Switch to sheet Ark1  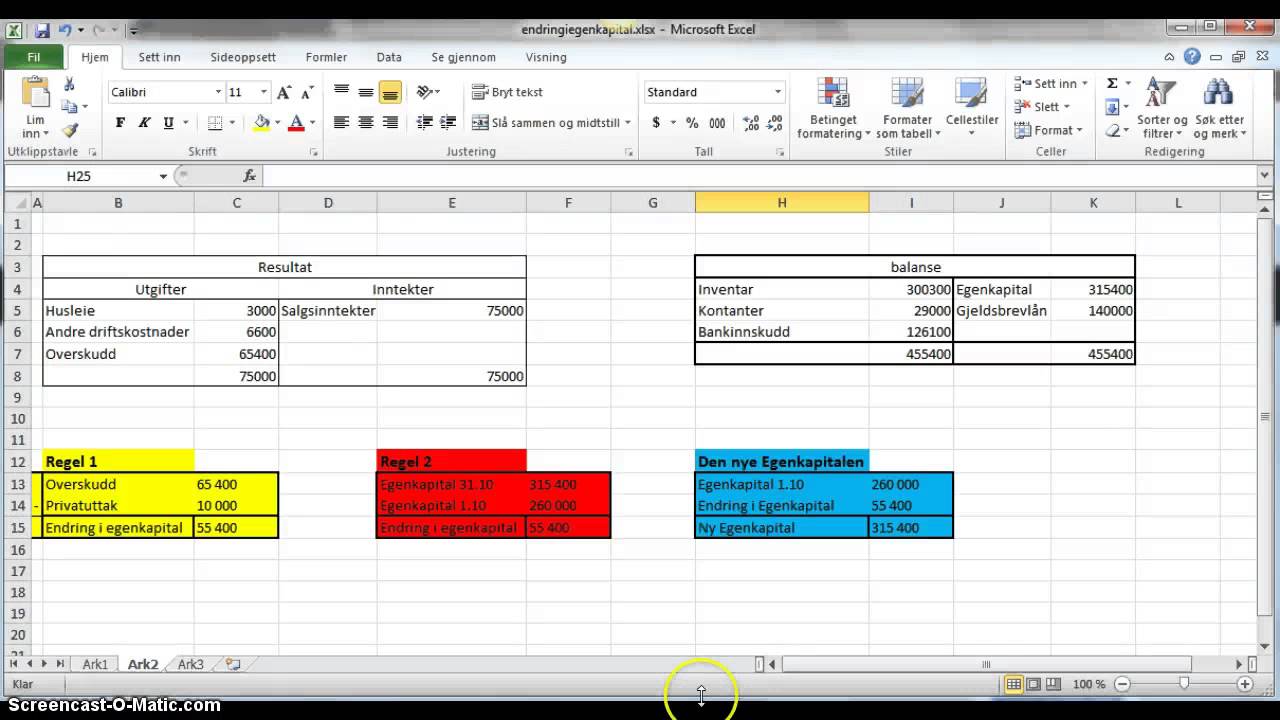(x=95, y=664)
